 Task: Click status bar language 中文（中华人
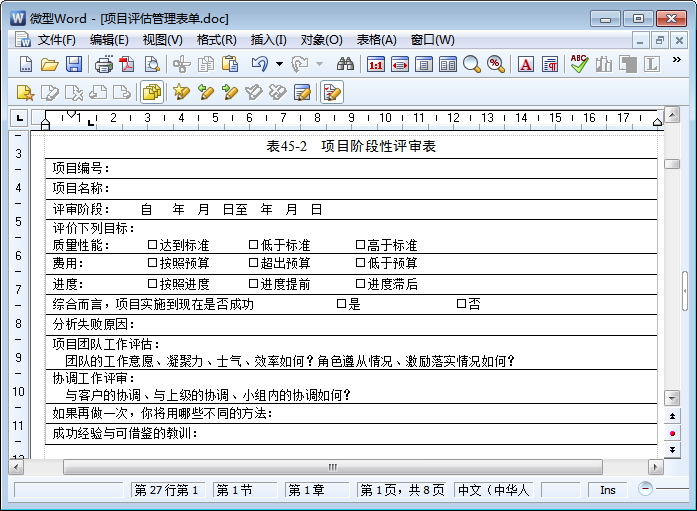(493, 490)
